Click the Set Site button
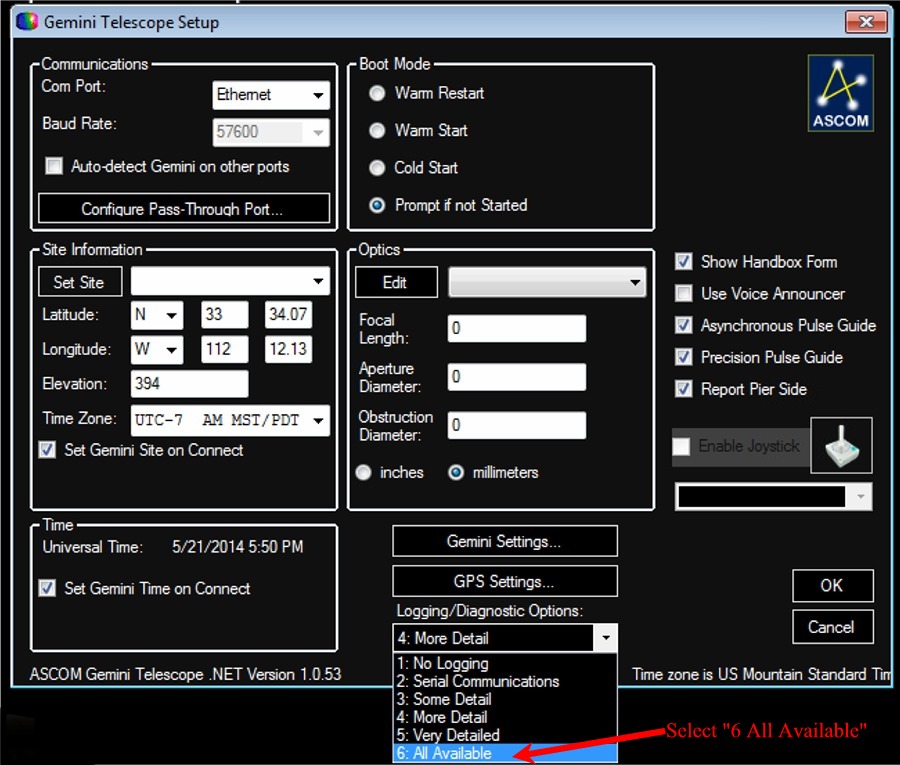900x765 pixels. click(80, 282)
